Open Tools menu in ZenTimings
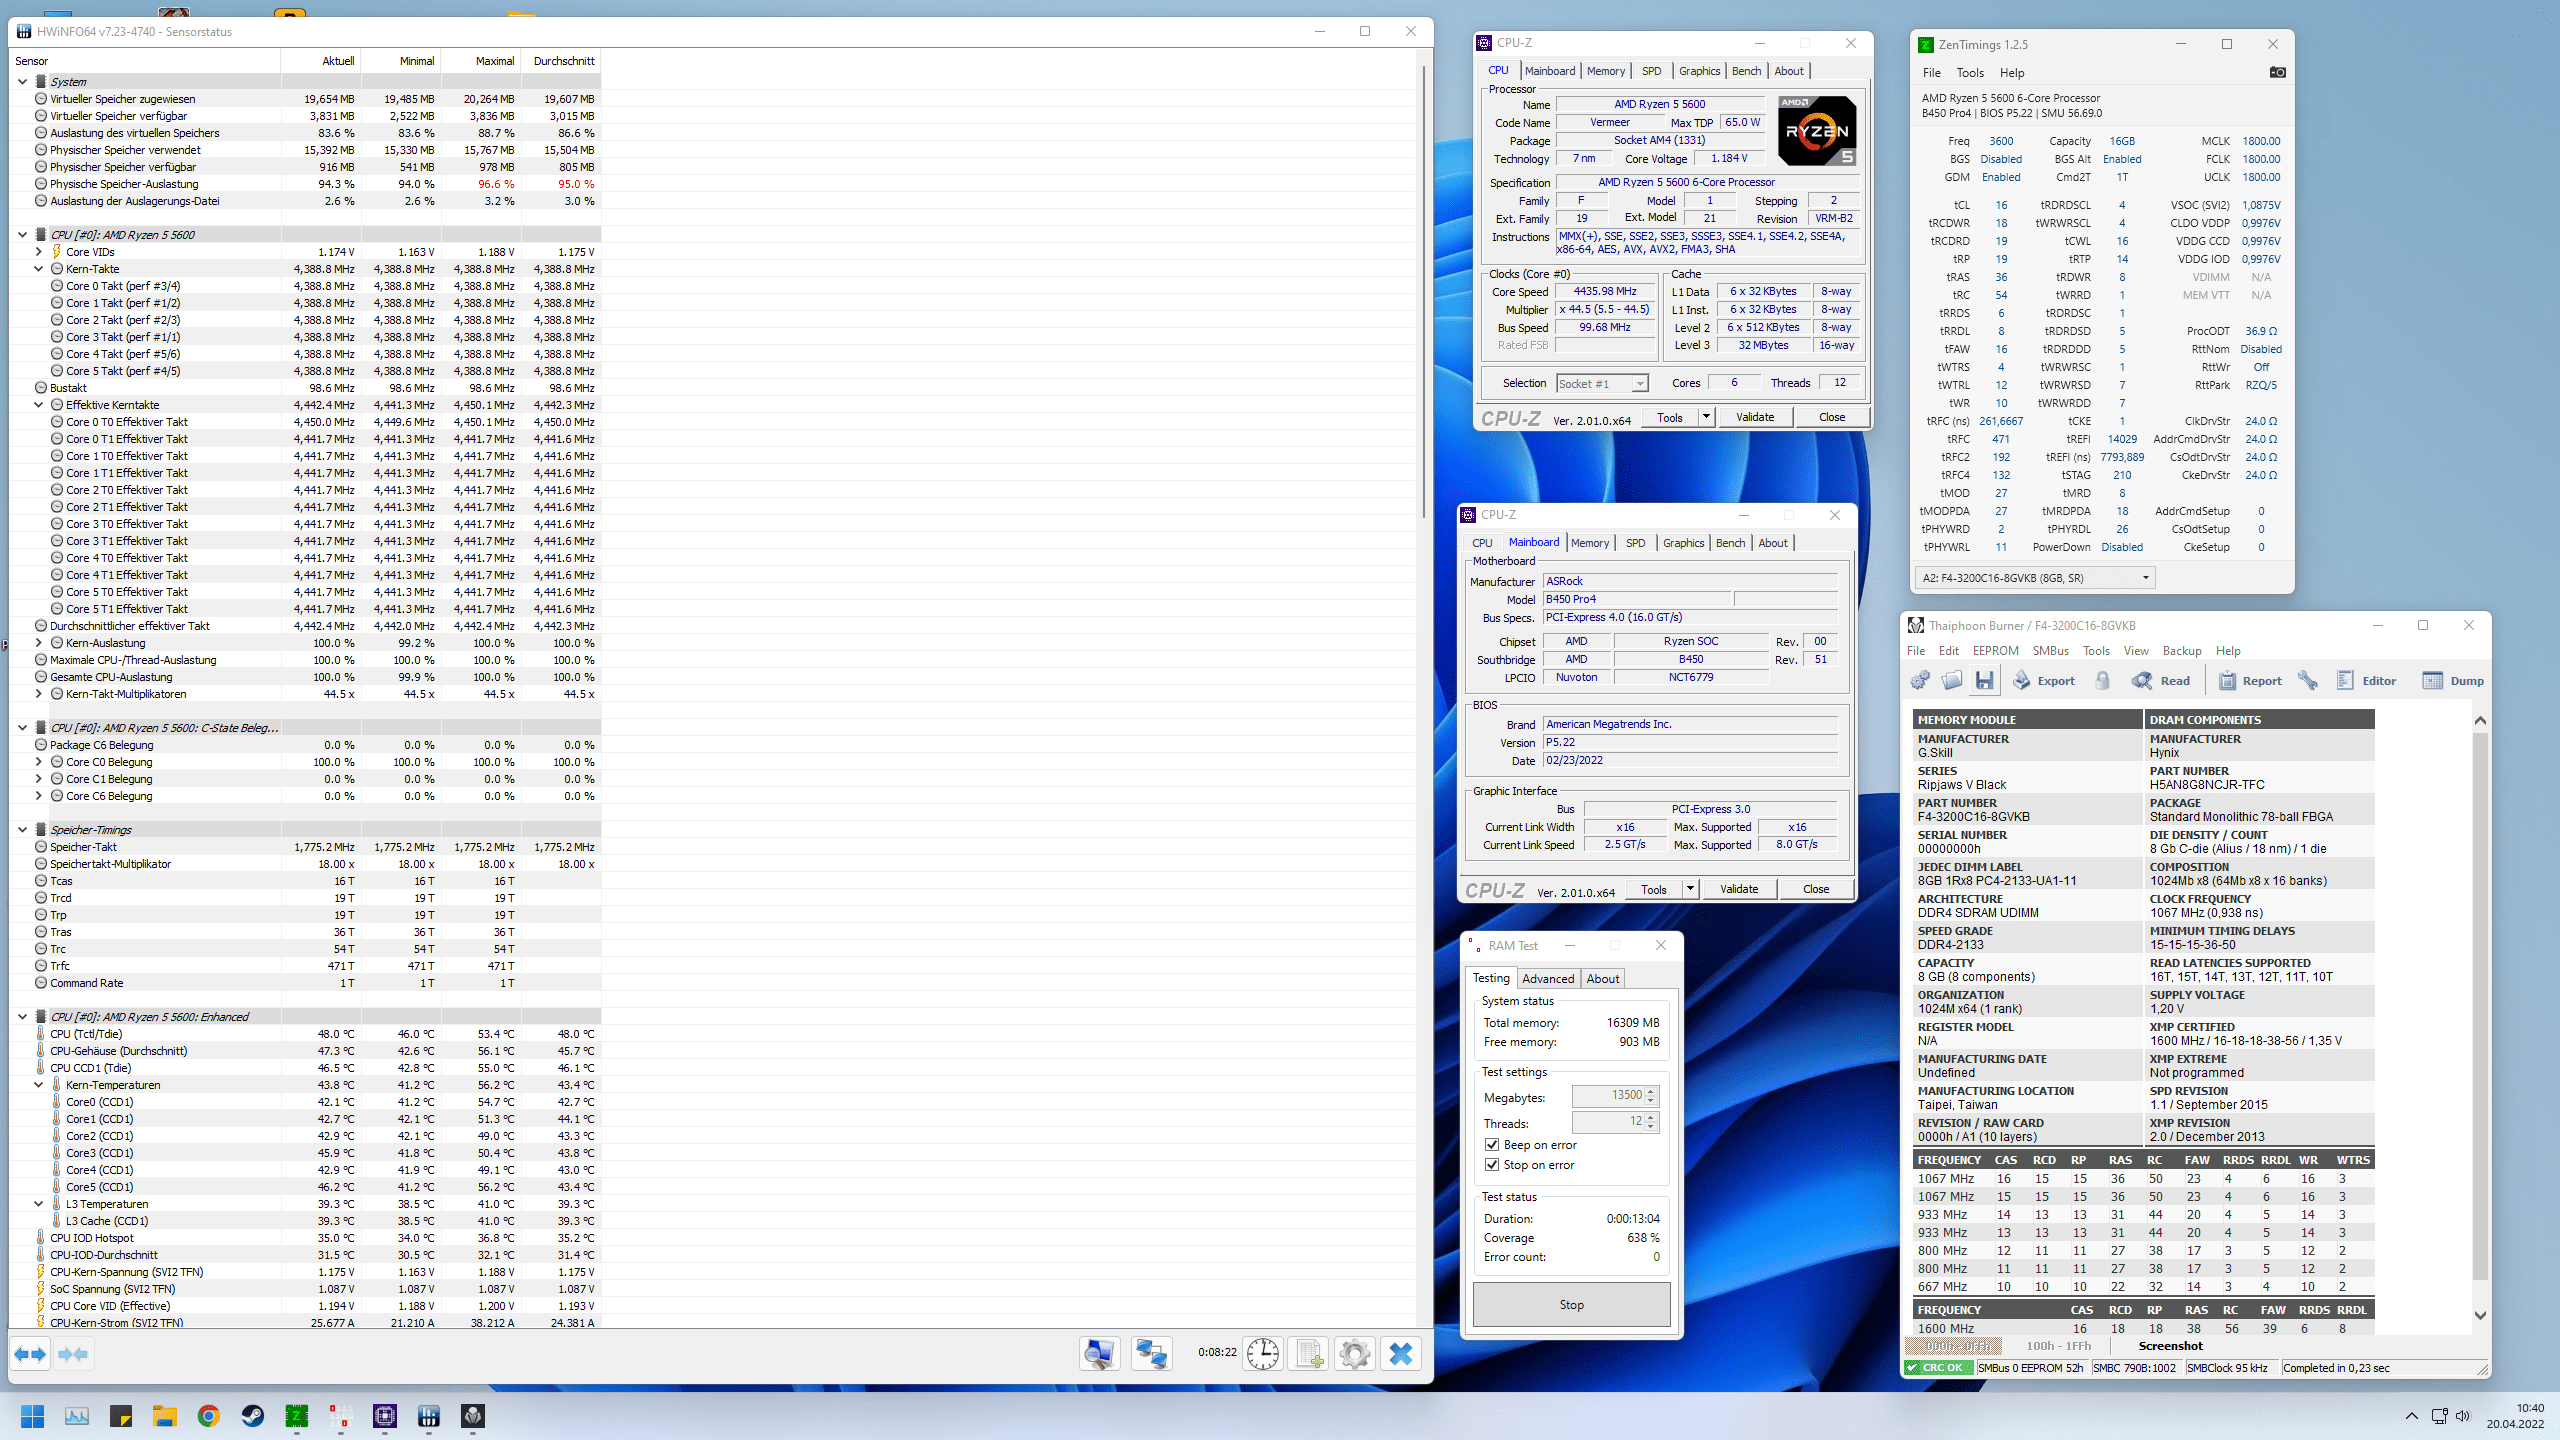Viewport: 2560px width, 1440px height. coord(1969,73)
